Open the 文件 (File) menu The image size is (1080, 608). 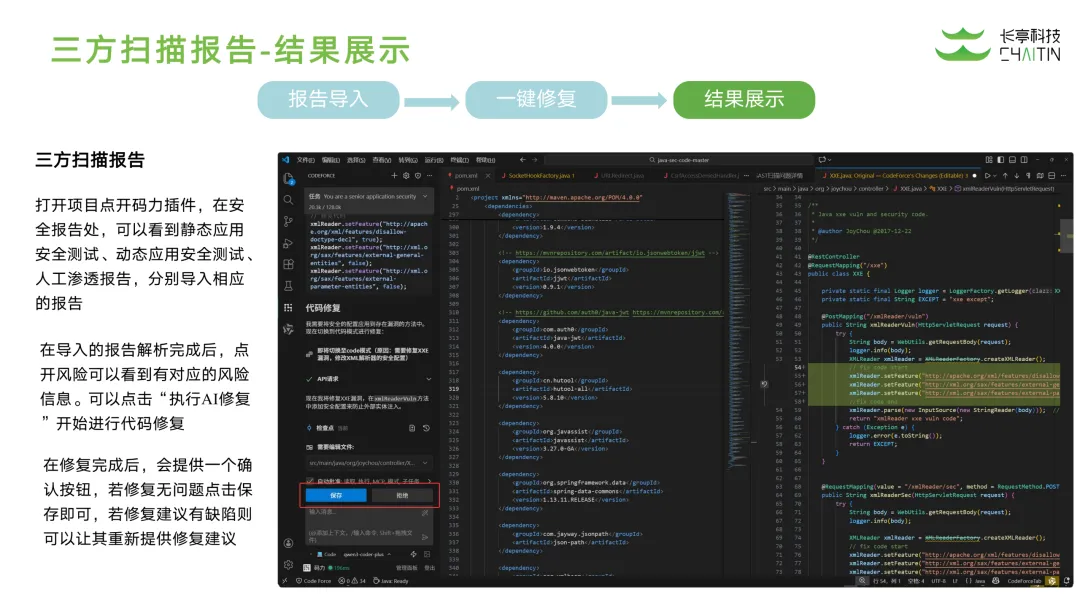305,160
